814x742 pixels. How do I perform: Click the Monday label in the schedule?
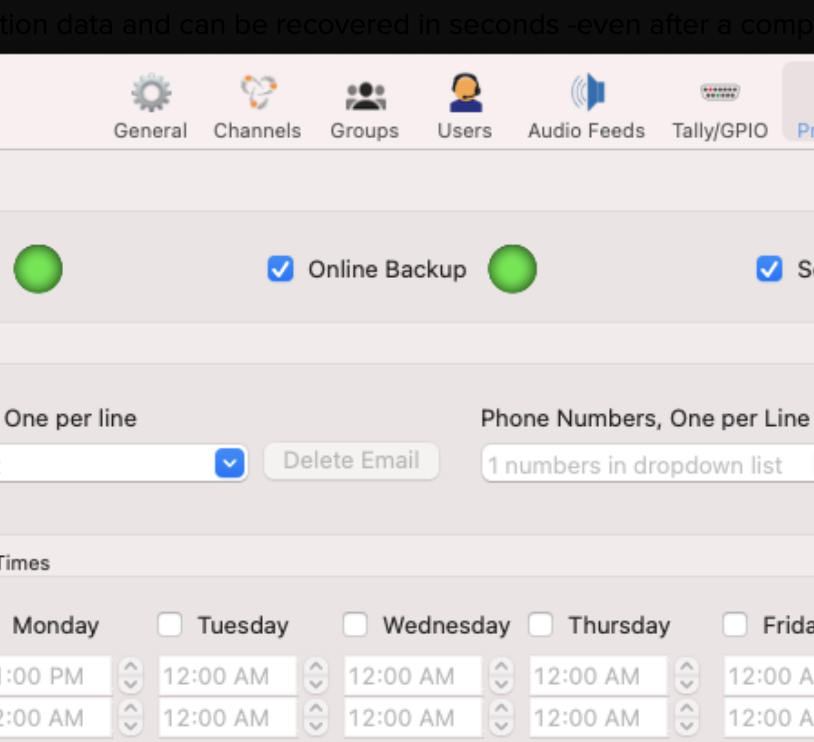point(55,625)
